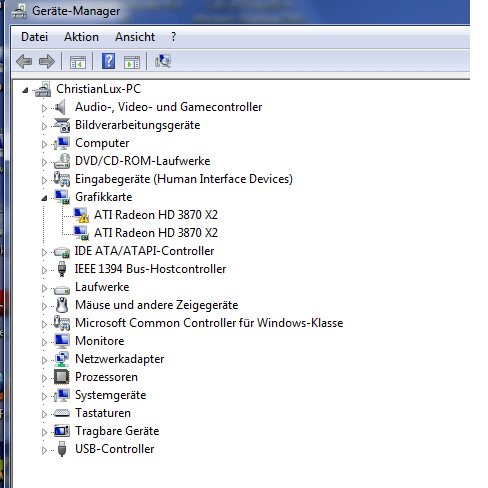Expand the Computer category arrow
The width and height of the screenshot is (488, 488).
click(44, 144)
